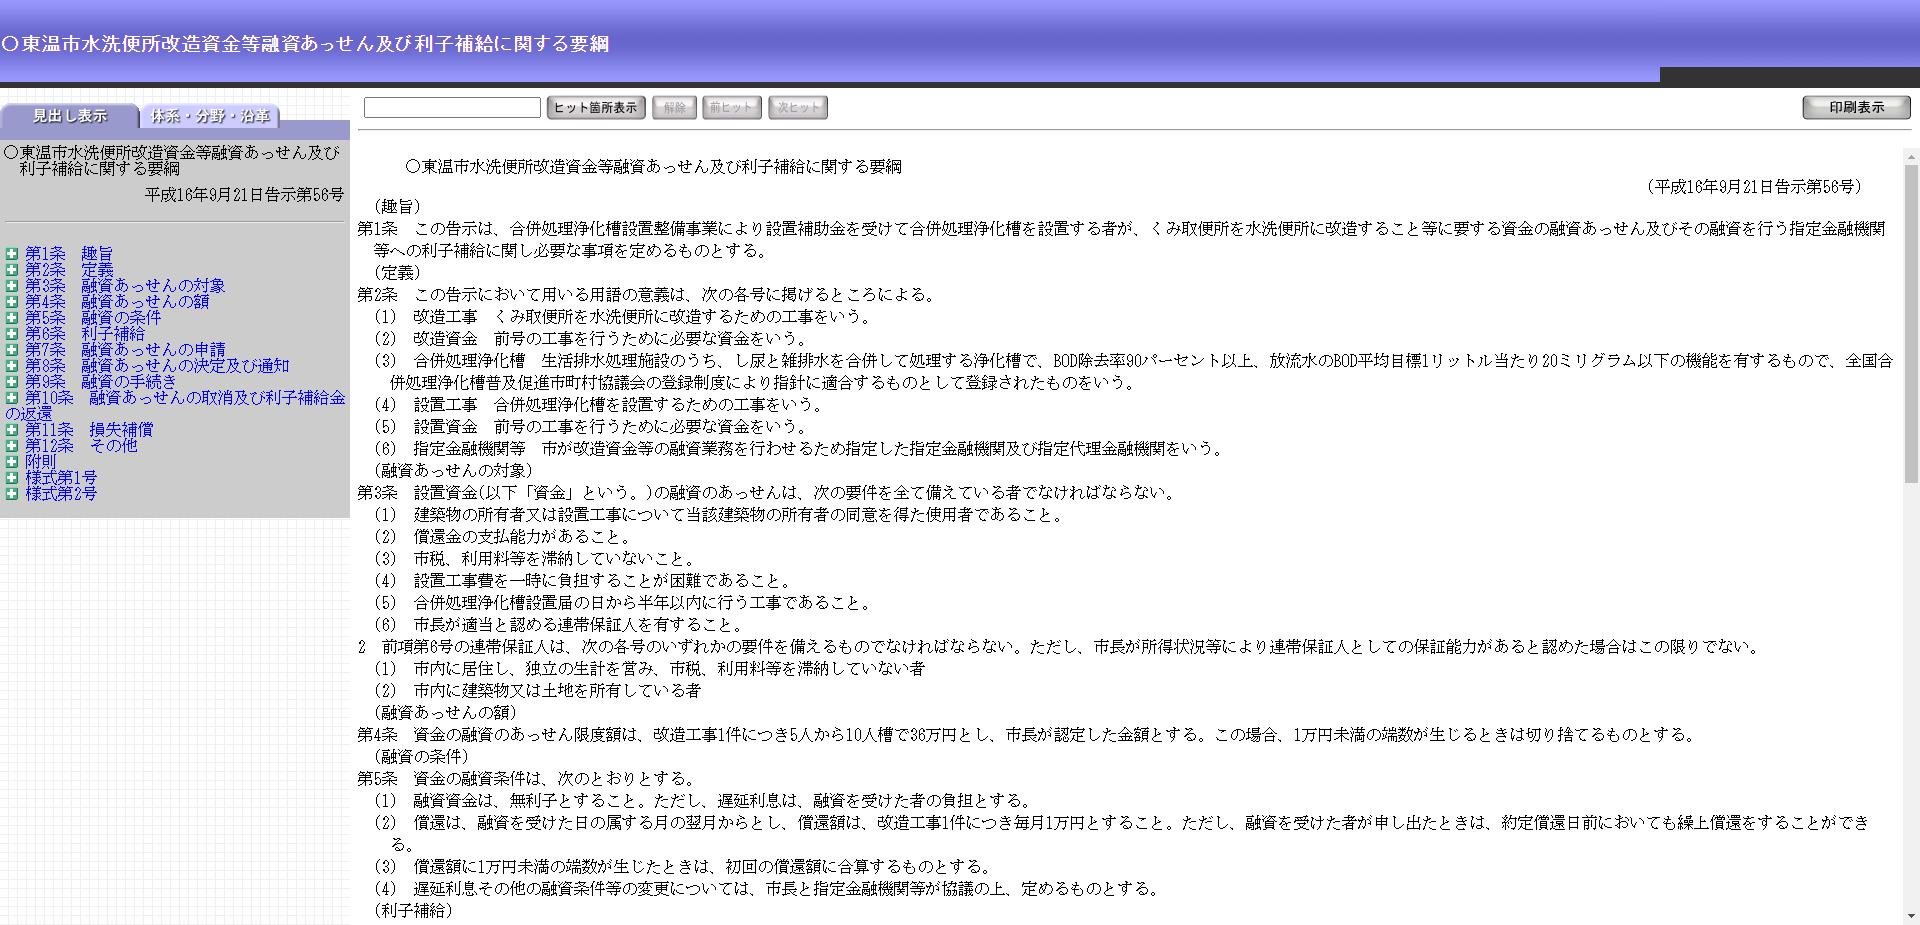Click the plus icon next to 第12条 その他
Viewport: 1920px width, 925px height.
(12, 447)
